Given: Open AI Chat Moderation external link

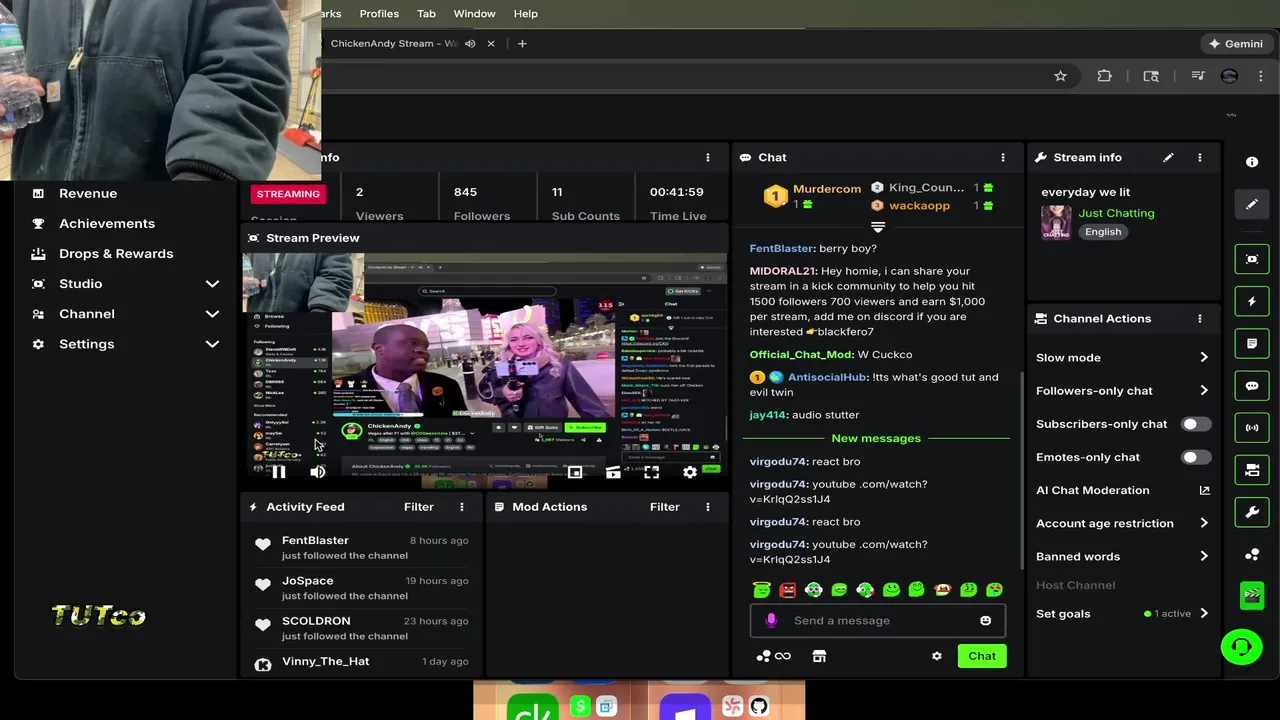Looking at the screenshot, I should (1204, 490).
